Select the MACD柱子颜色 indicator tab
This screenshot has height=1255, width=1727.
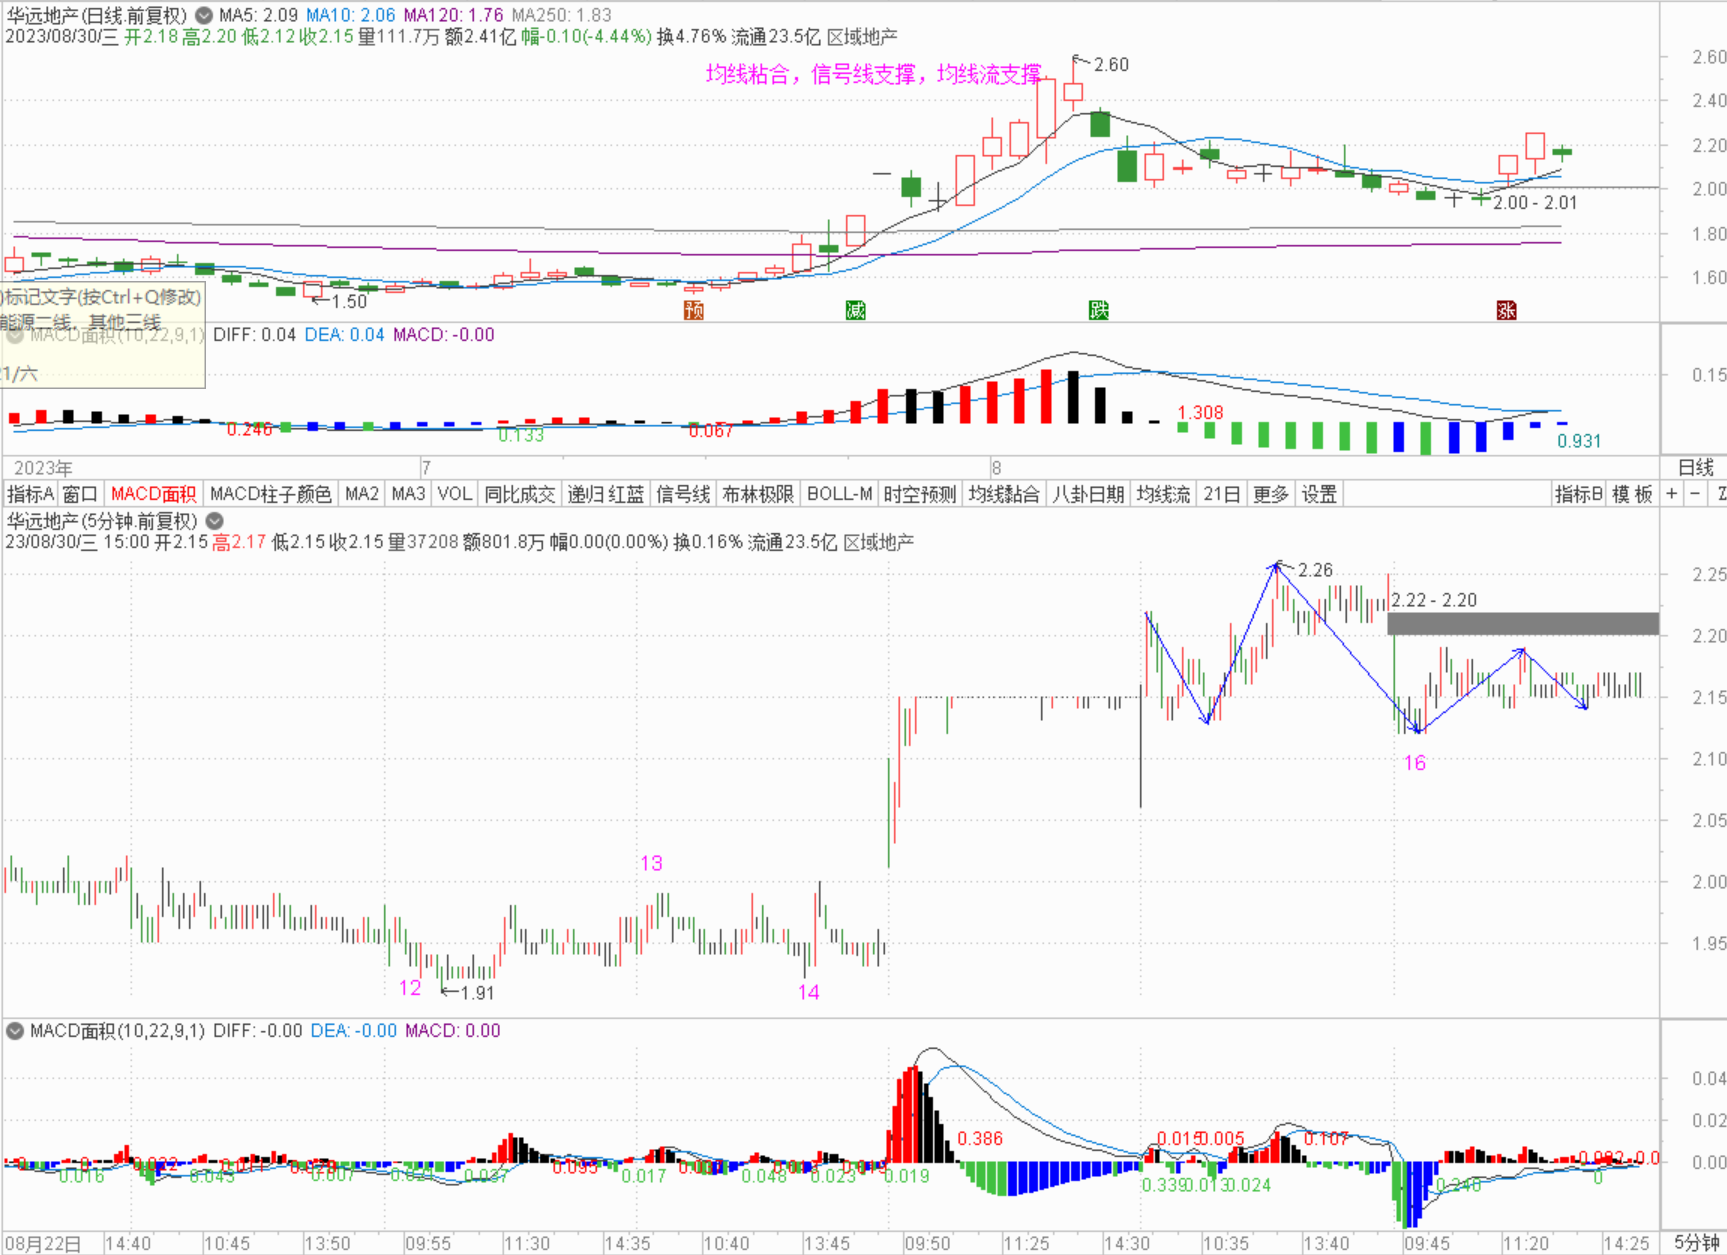[x=270, y=494]
